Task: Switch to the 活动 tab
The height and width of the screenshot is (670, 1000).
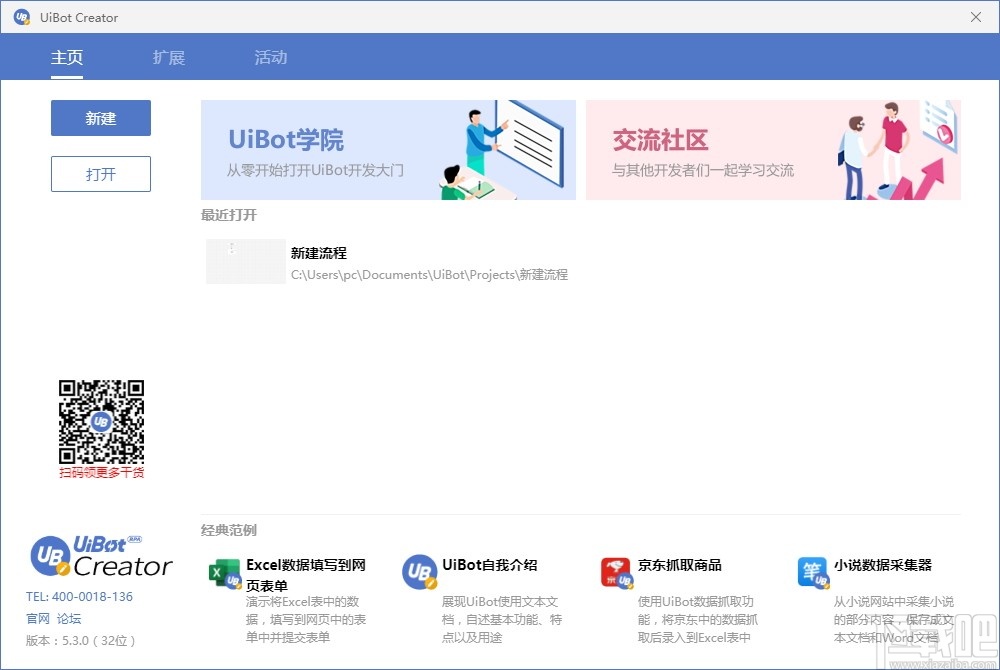Action: (x=271, y=57)
